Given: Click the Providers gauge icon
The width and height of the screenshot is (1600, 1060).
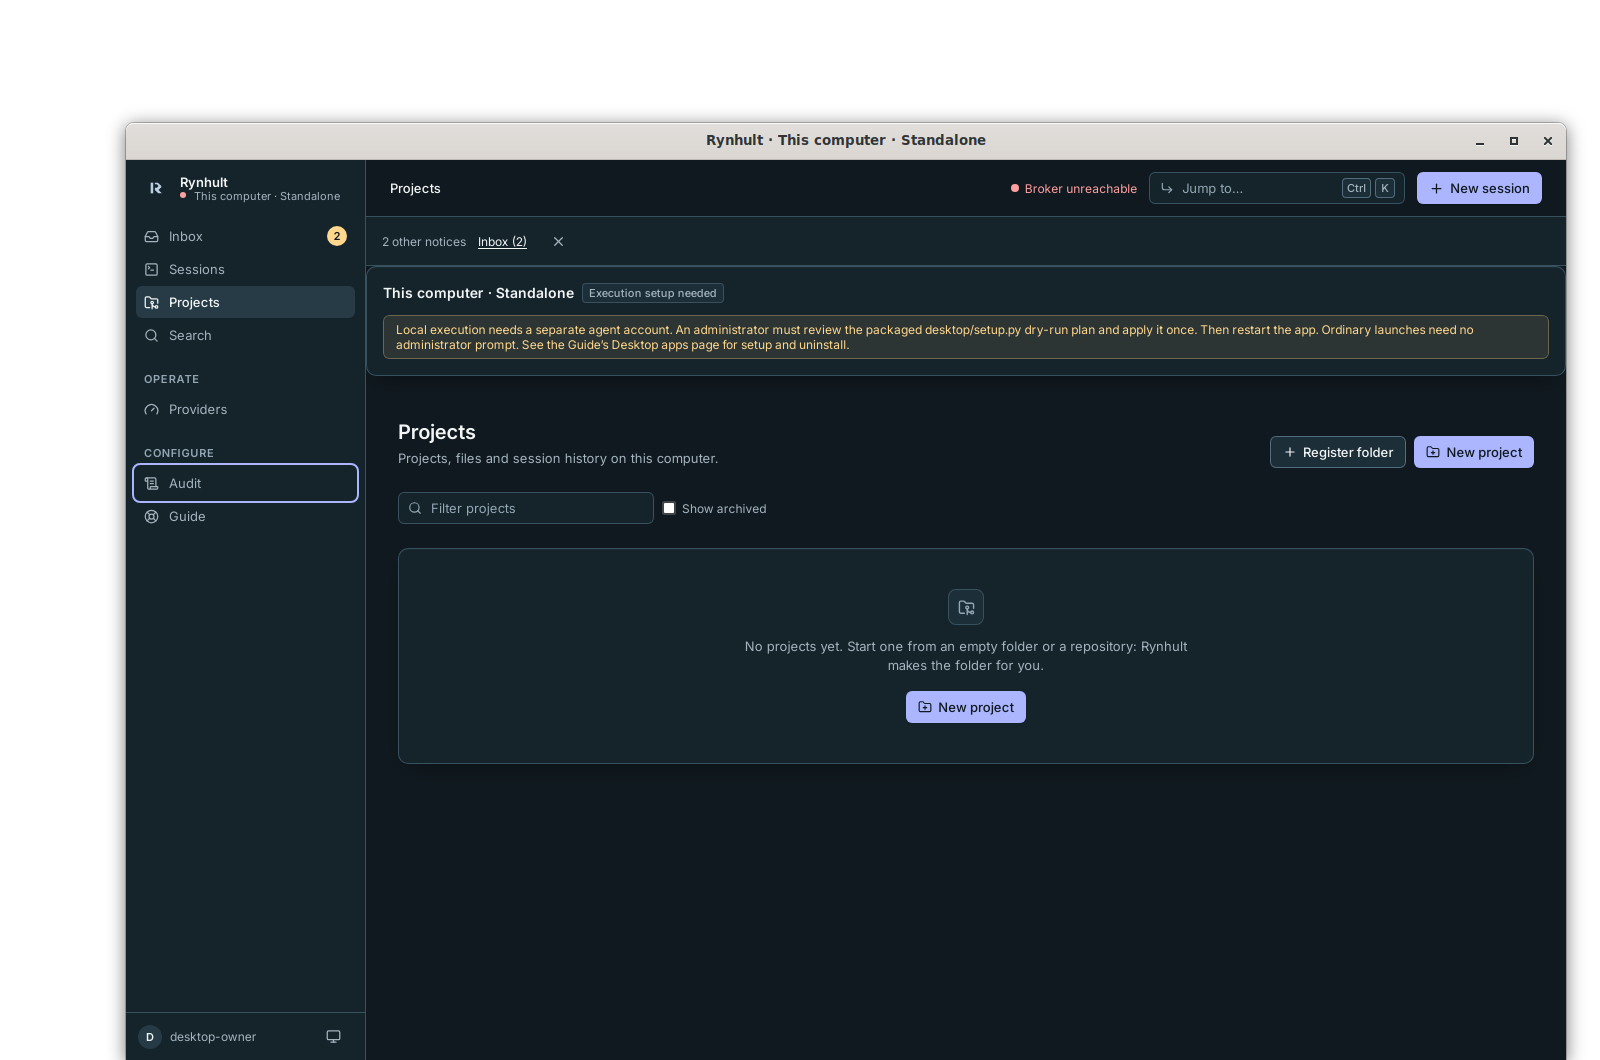Looking at the screenshot, I should pos(152,409).
